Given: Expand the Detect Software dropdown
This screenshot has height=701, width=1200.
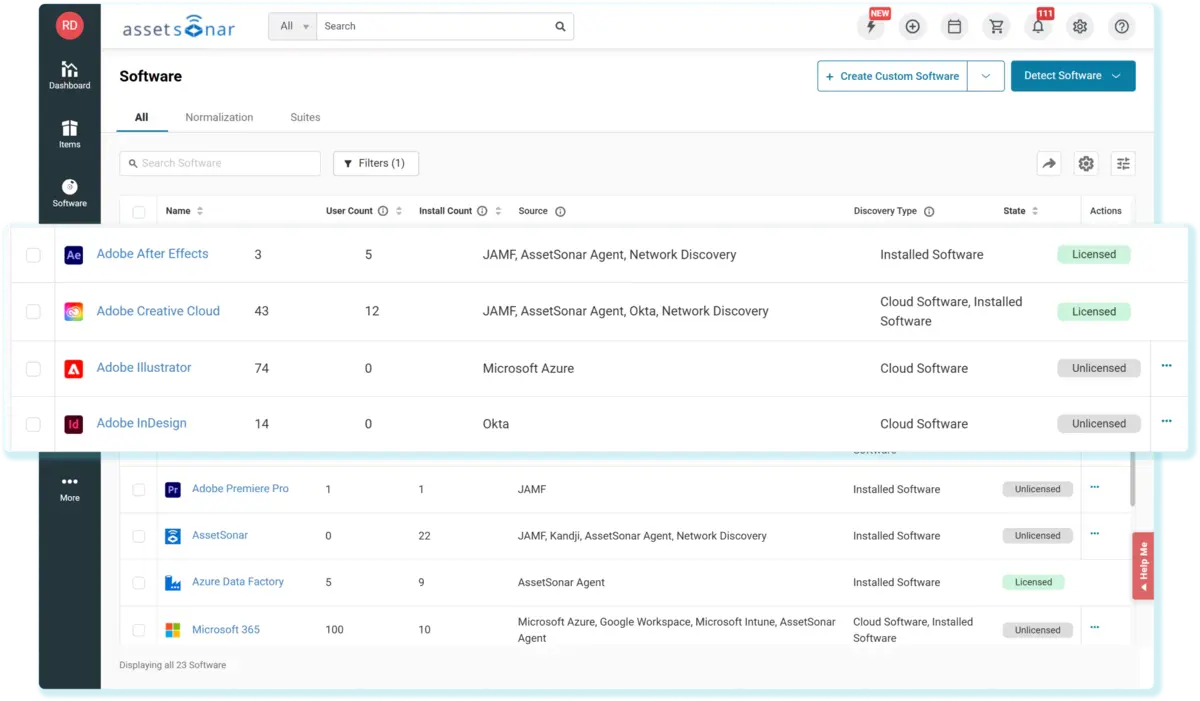Looking at the screenshot, I should coord(1073,76).
